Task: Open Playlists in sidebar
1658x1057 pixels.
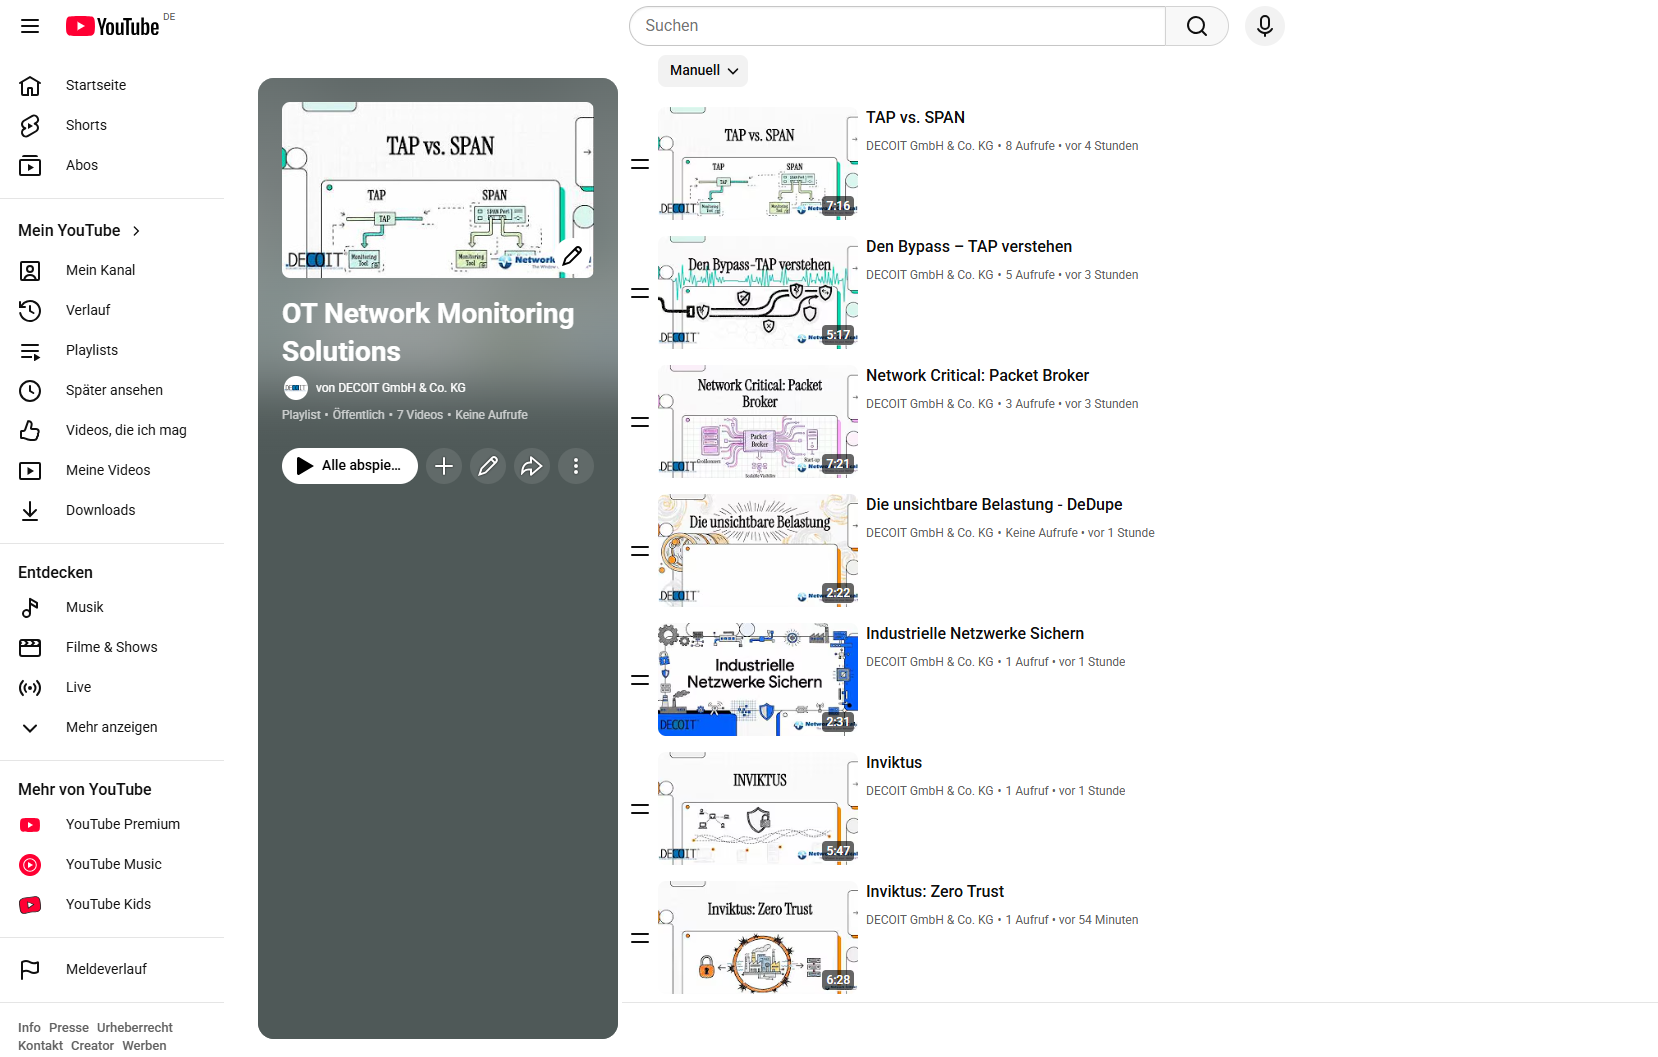Action: (x=112, y=350)
